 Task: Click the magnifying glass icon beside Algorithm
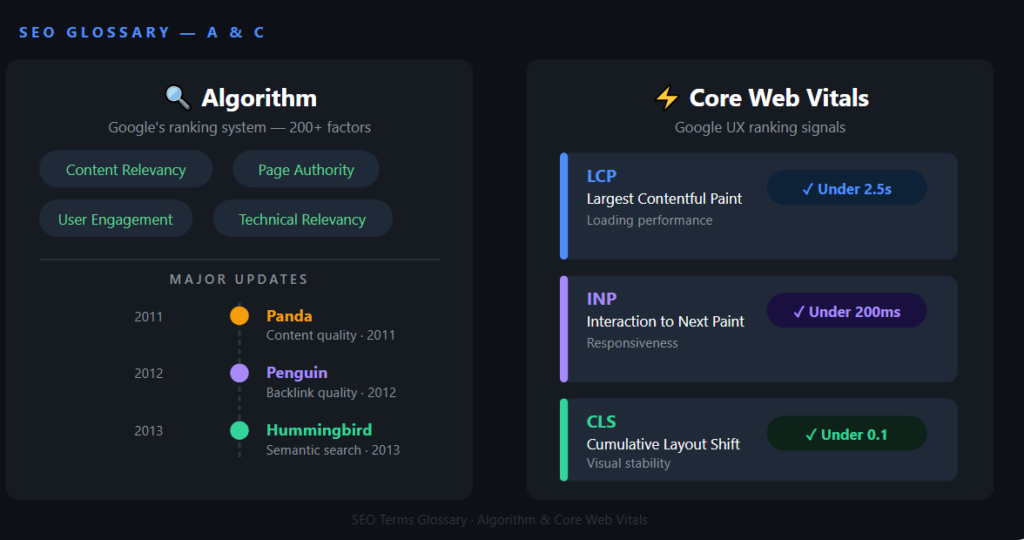178,98
